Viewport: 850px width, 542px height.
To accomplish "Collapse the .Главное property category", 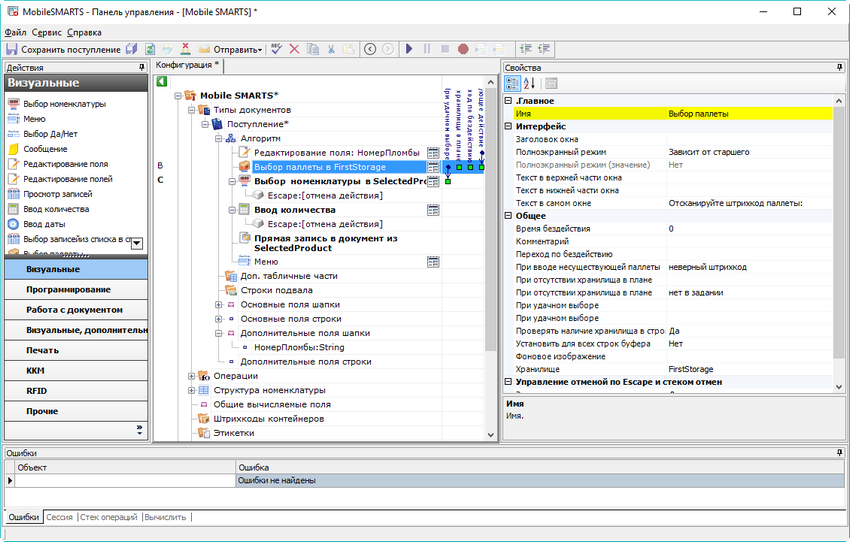I will [x=508, y=101].
